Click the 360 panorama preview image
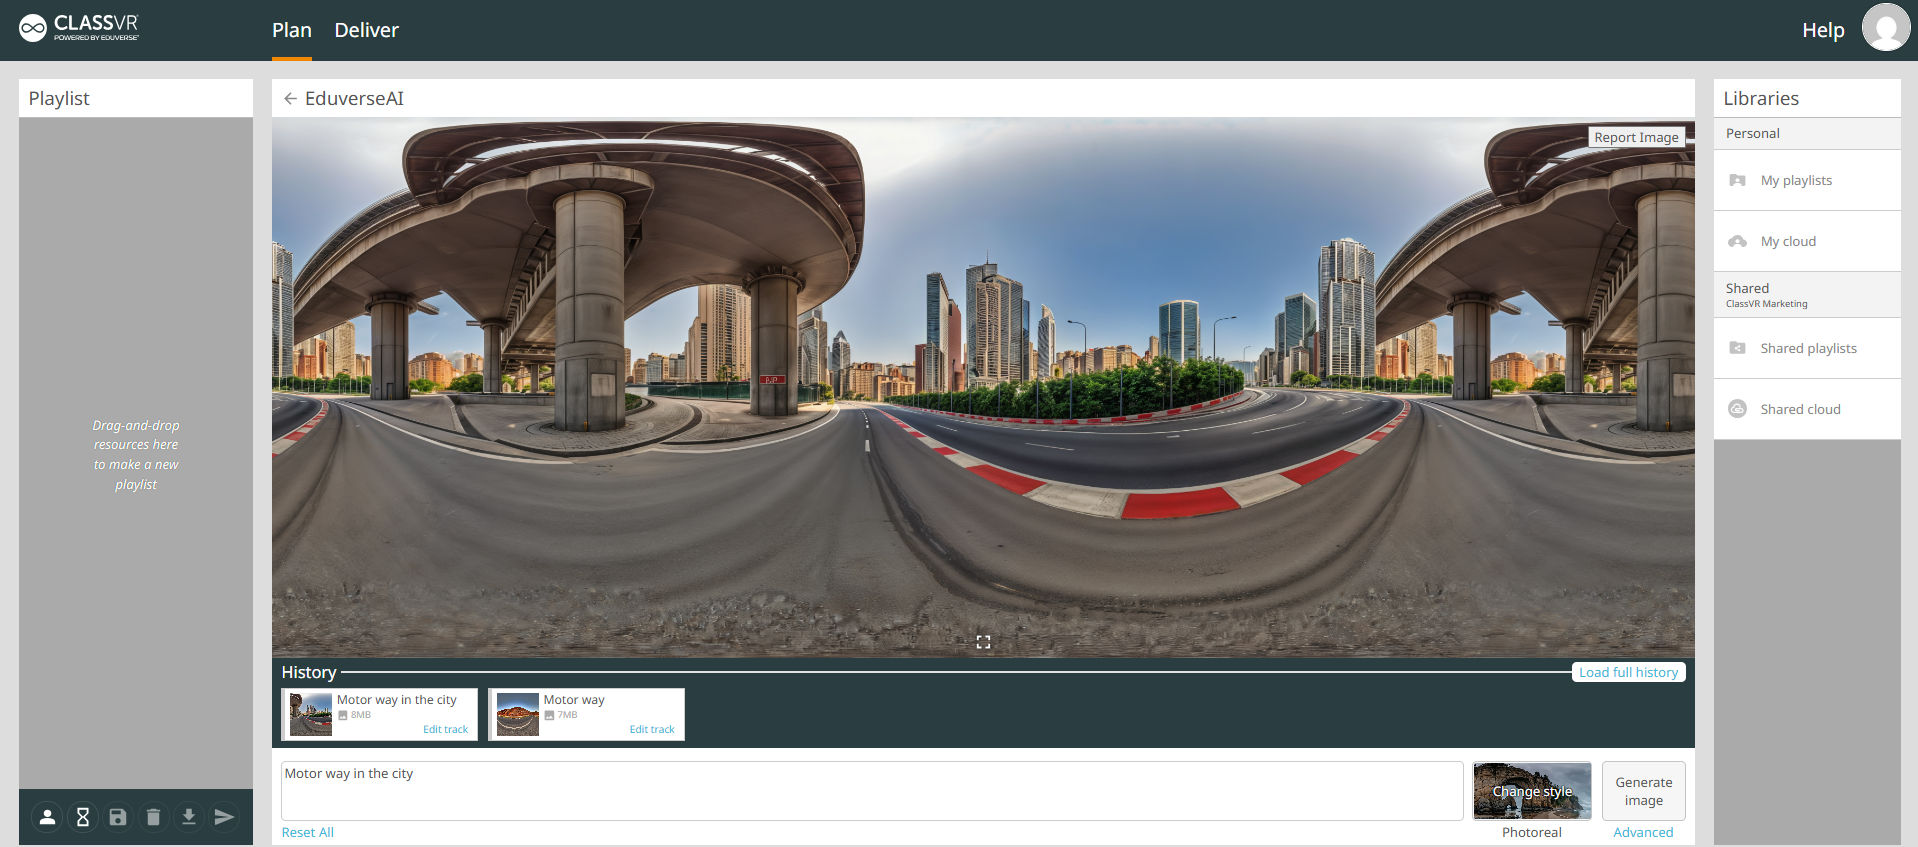Viewport: 1918px width, 847px height. point(983,387)
